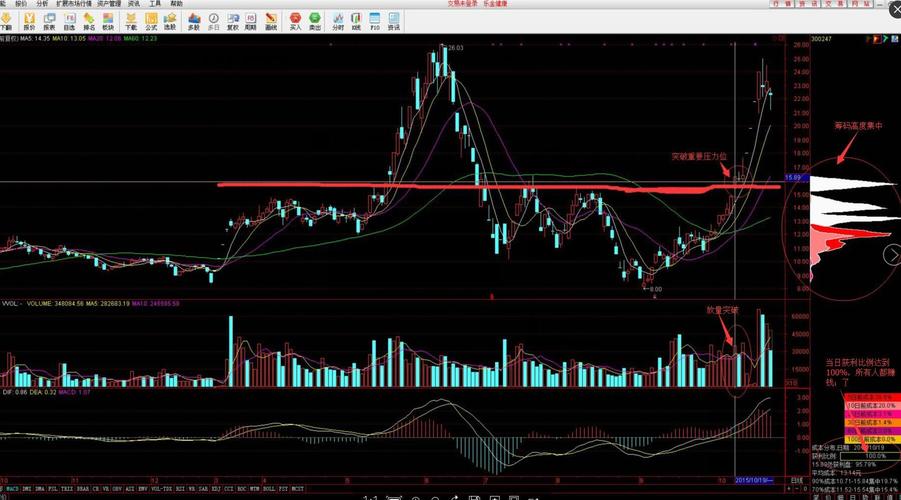
Task: Select the RSI indicator tab
Action: (180, 489)
